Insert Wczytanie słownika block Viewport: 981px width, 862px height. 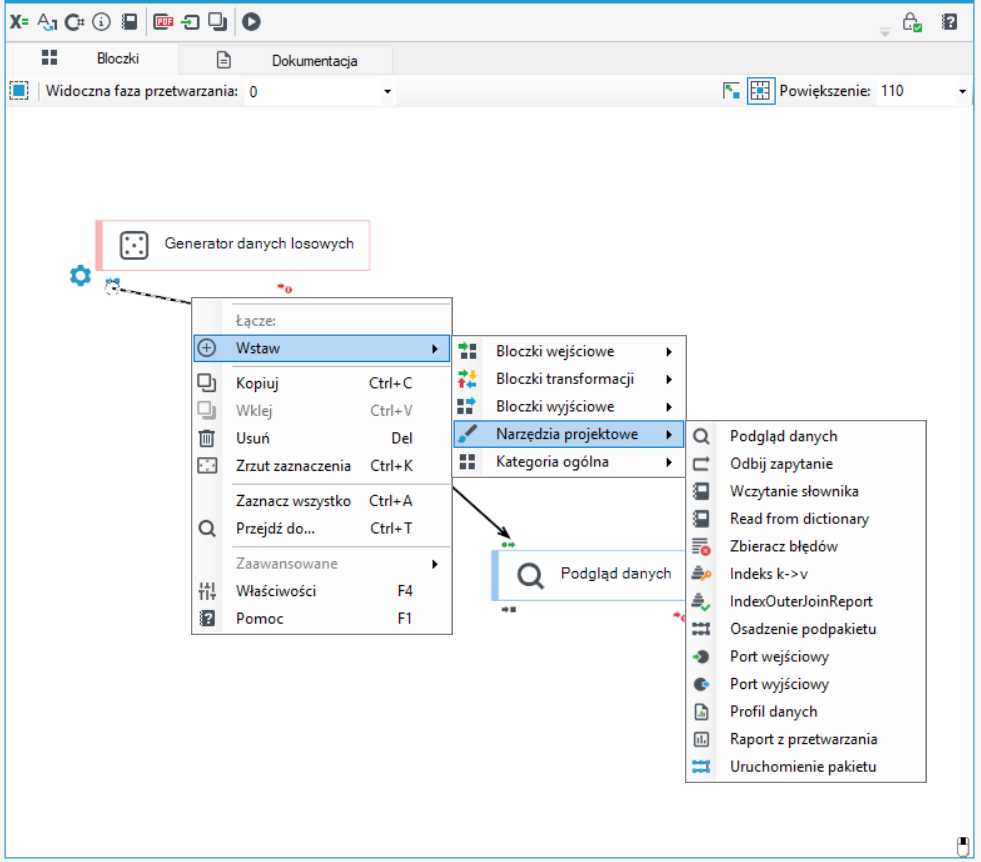point(806,491)
